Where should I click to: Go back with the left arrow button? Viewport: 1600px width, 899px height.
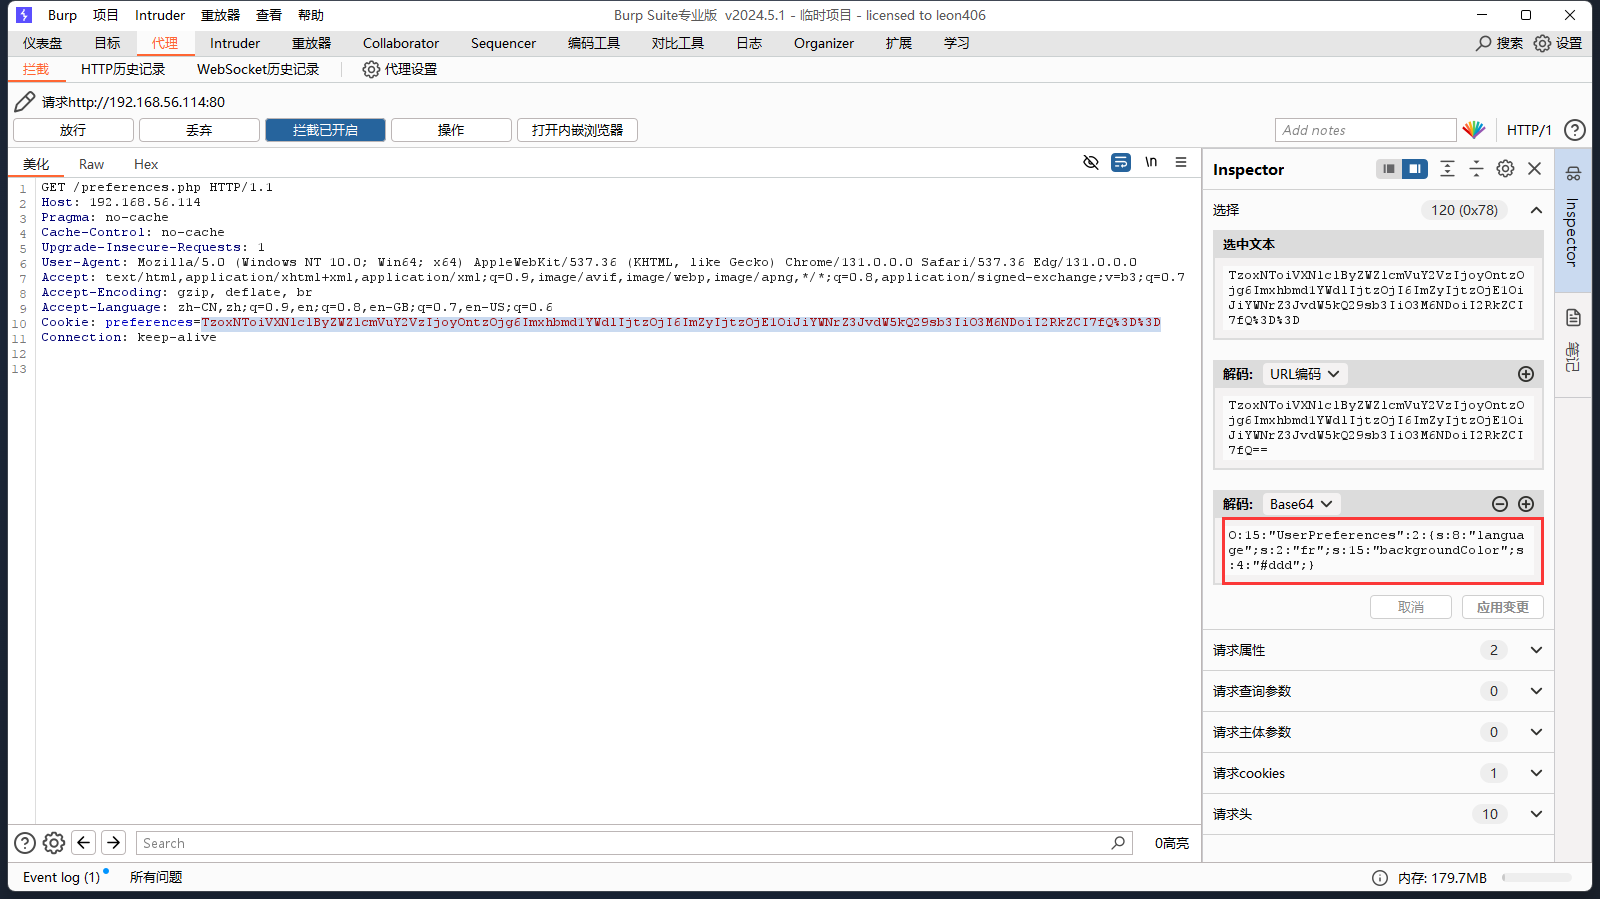[84, 843]
